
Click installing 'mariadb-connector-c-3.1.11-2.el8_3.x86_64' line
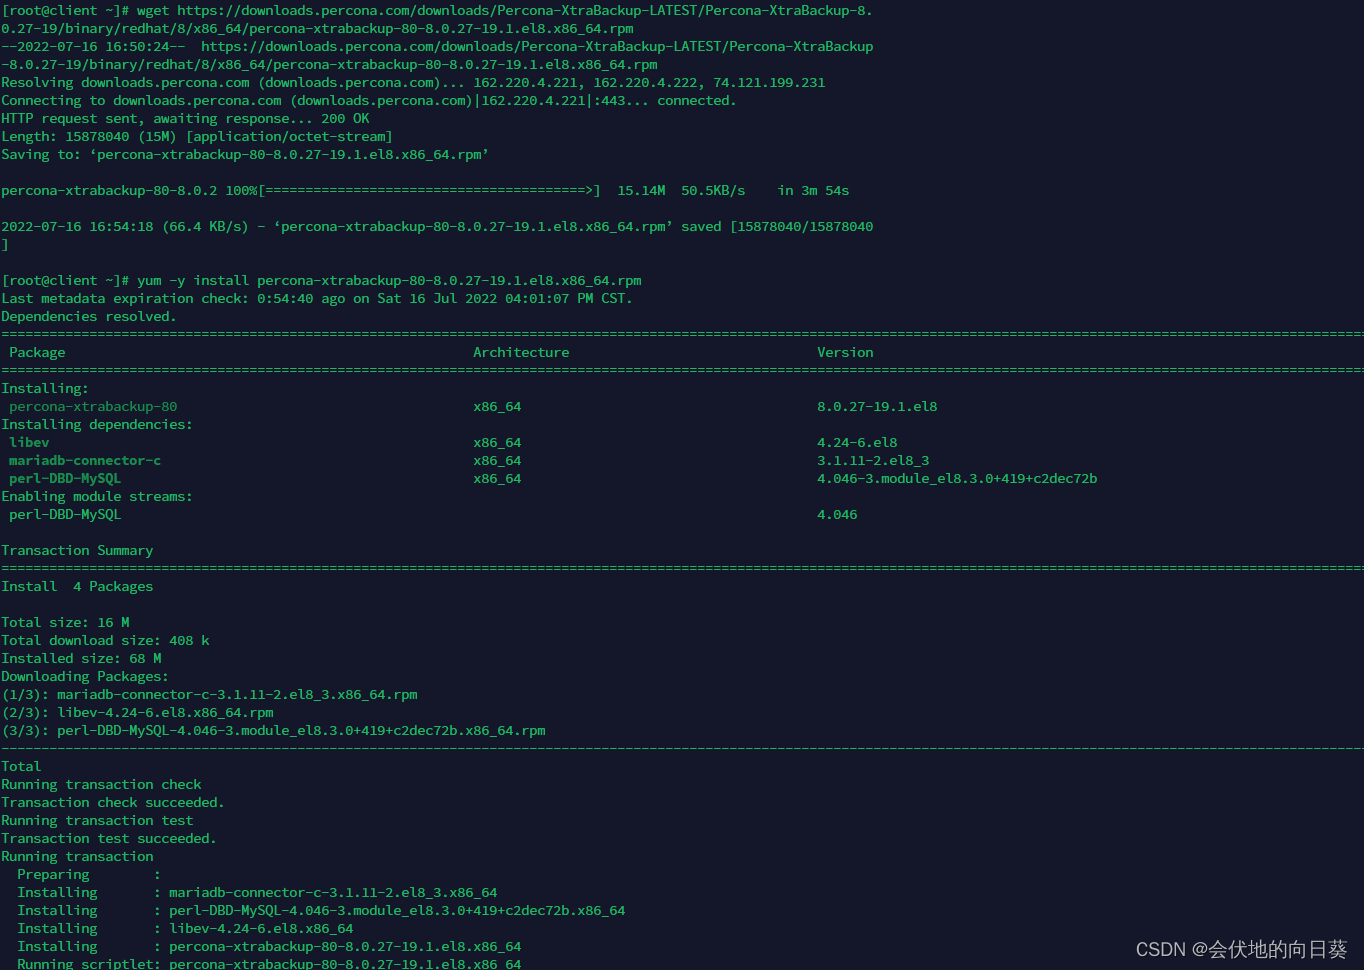coord(257,893)
